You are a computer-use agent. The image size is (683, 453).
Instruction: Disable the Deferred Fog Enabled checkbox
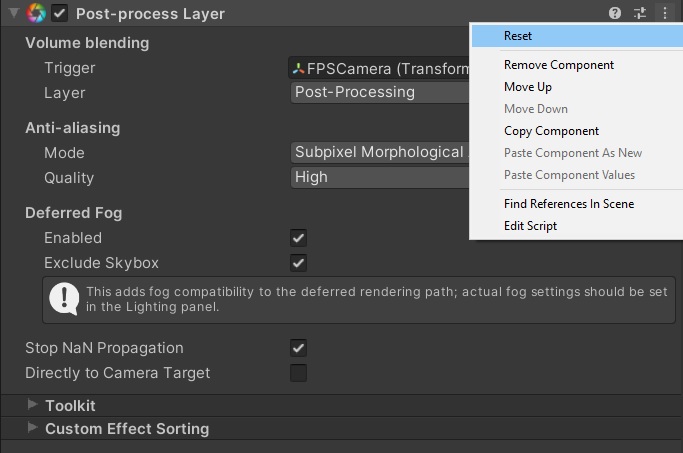coord(298,238)
